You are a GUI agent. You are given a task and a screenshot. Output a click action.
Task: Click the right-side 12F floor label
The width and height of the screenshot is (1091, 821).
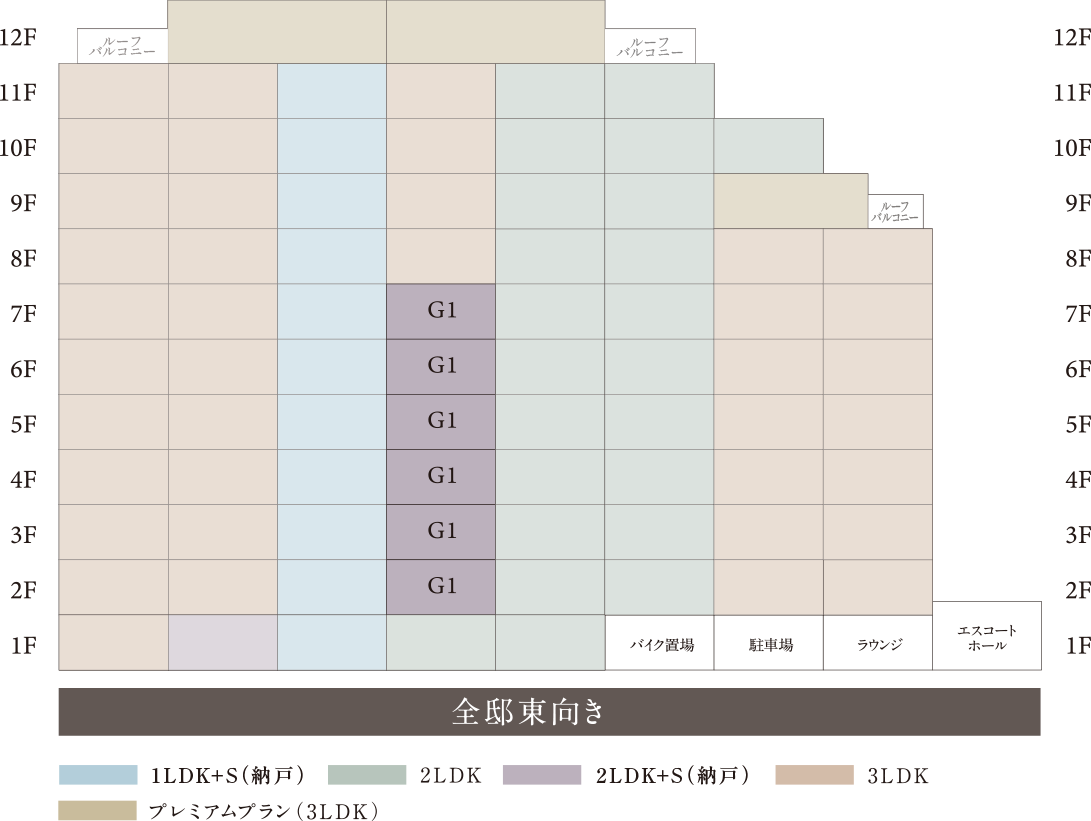point(1072,37)
